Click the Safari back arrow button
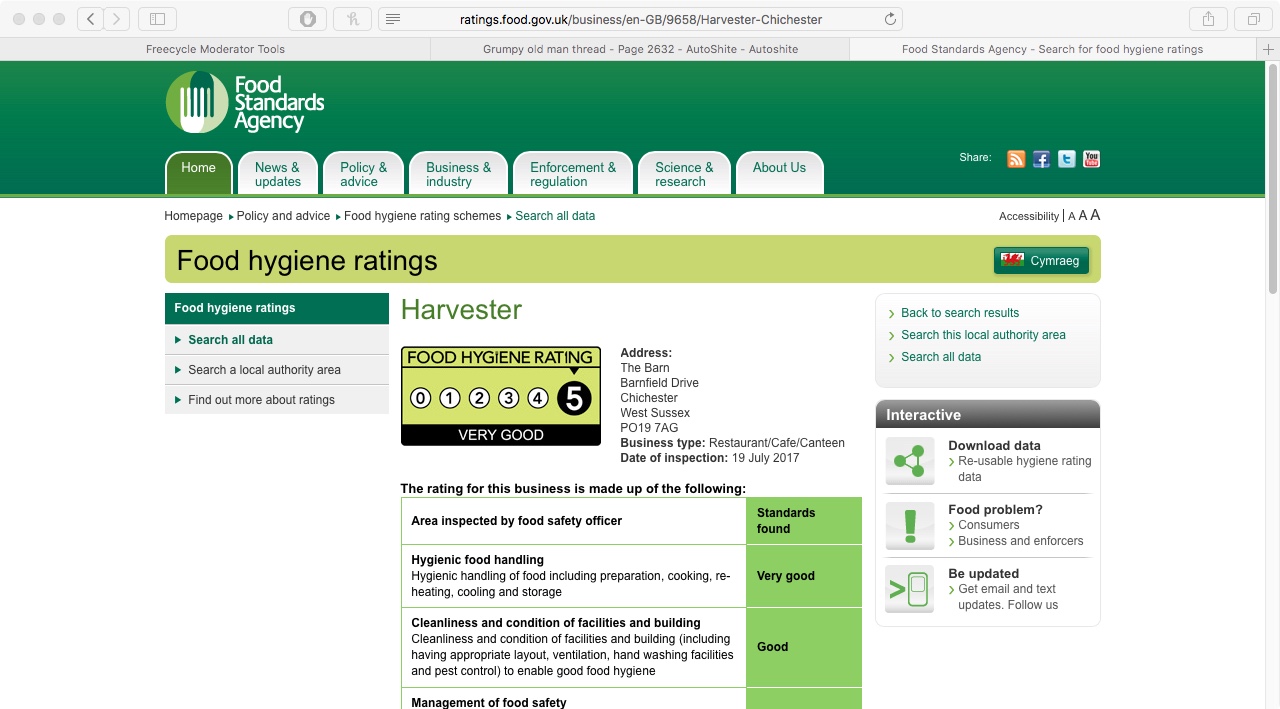 [90, 19]
